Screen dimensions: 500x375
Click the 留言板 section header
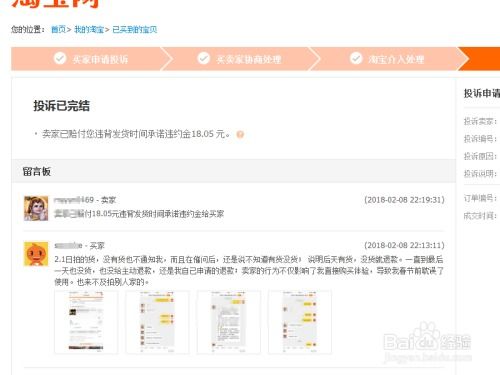(x=37, y=172)
